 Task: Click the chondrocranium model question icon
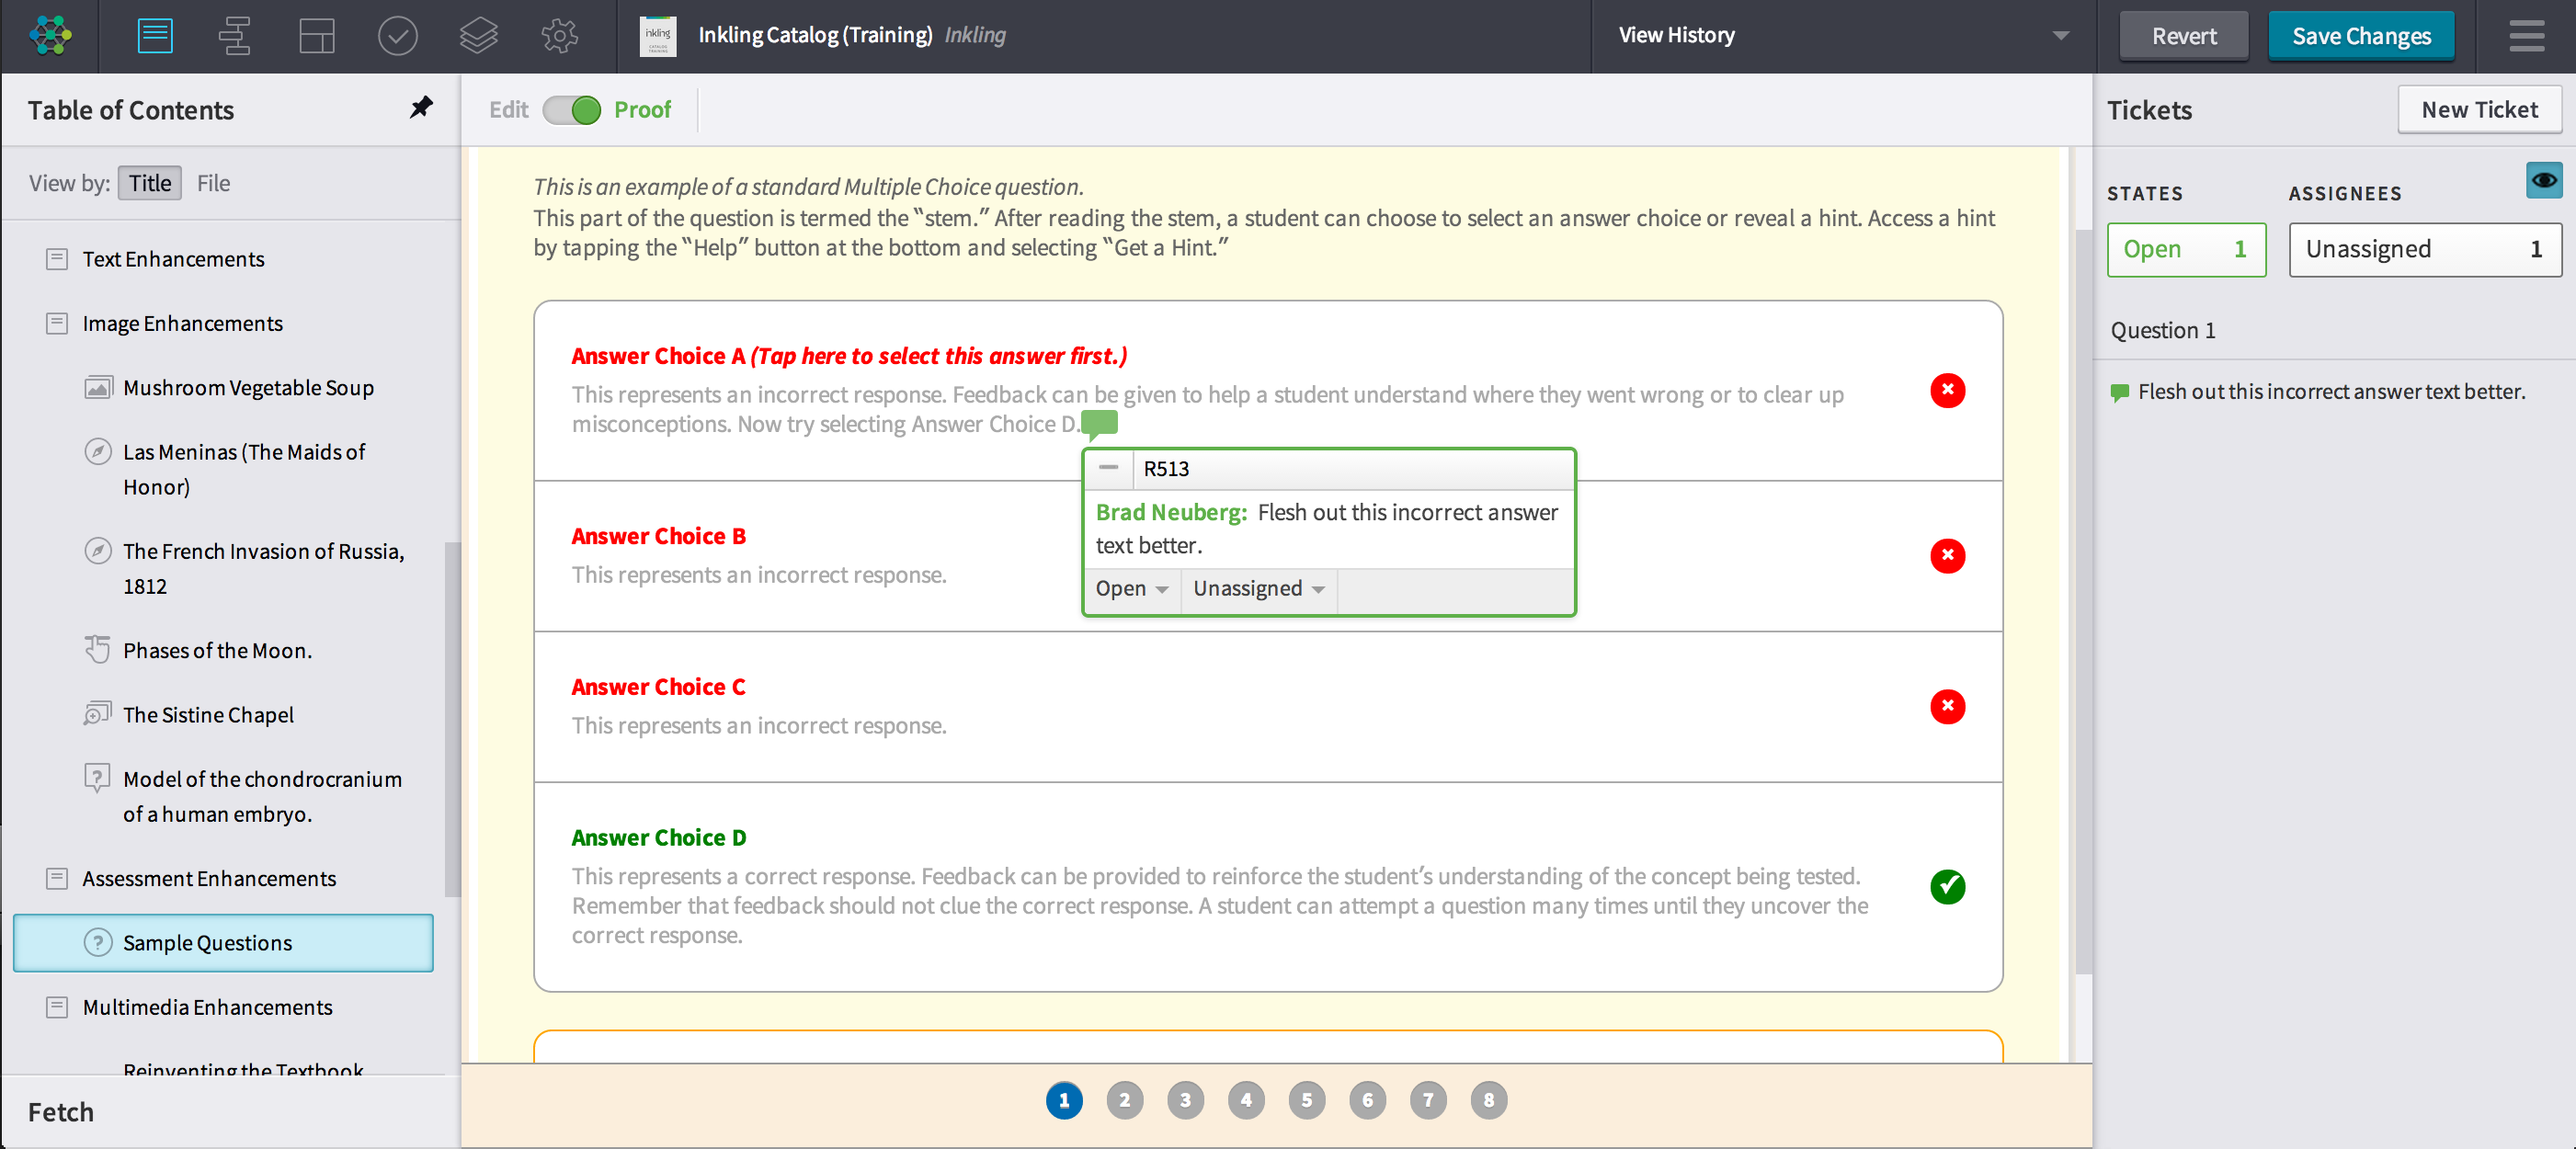tap(97, 778)
